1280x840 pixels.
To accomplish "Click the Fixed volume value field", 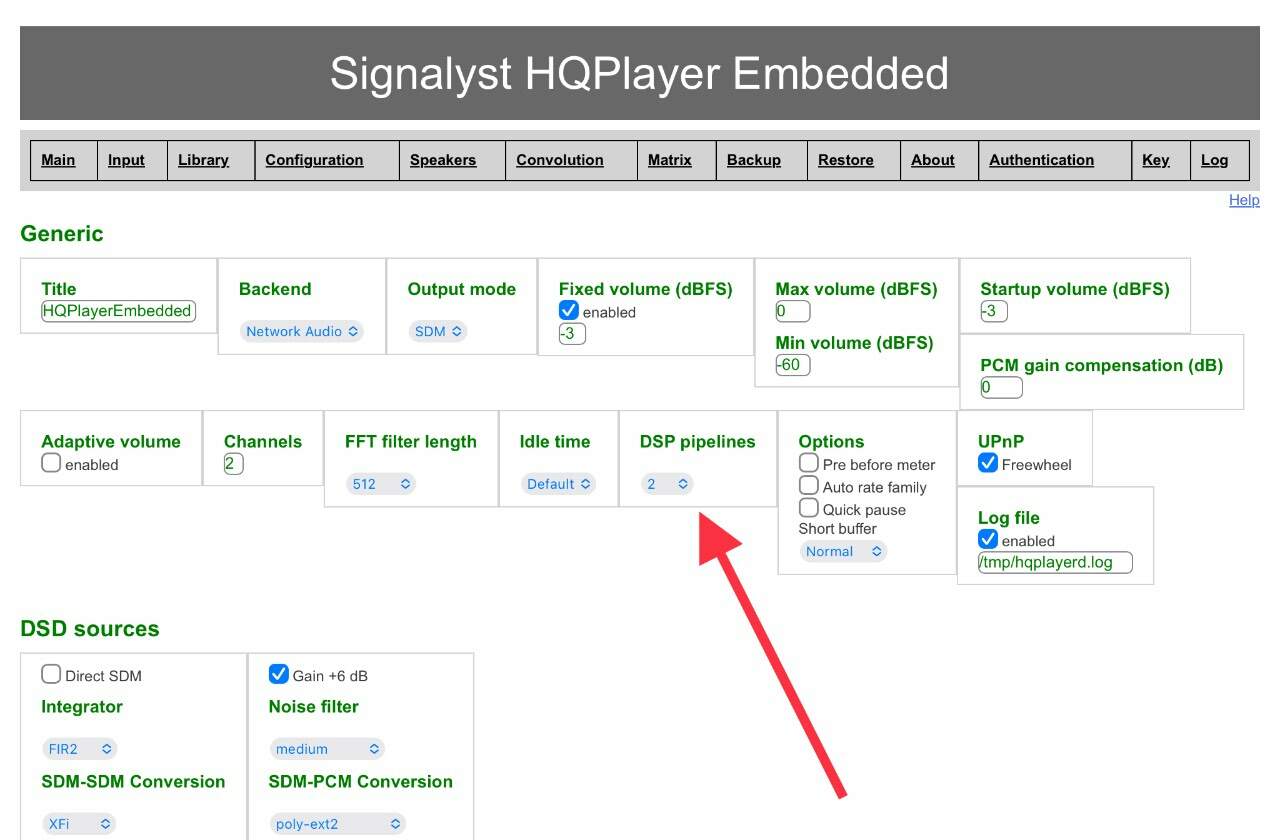I will point(572,334).
